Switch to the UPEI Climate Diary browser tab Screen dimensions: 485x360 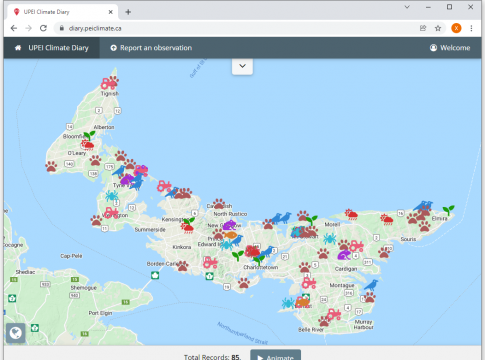(62, 12)
